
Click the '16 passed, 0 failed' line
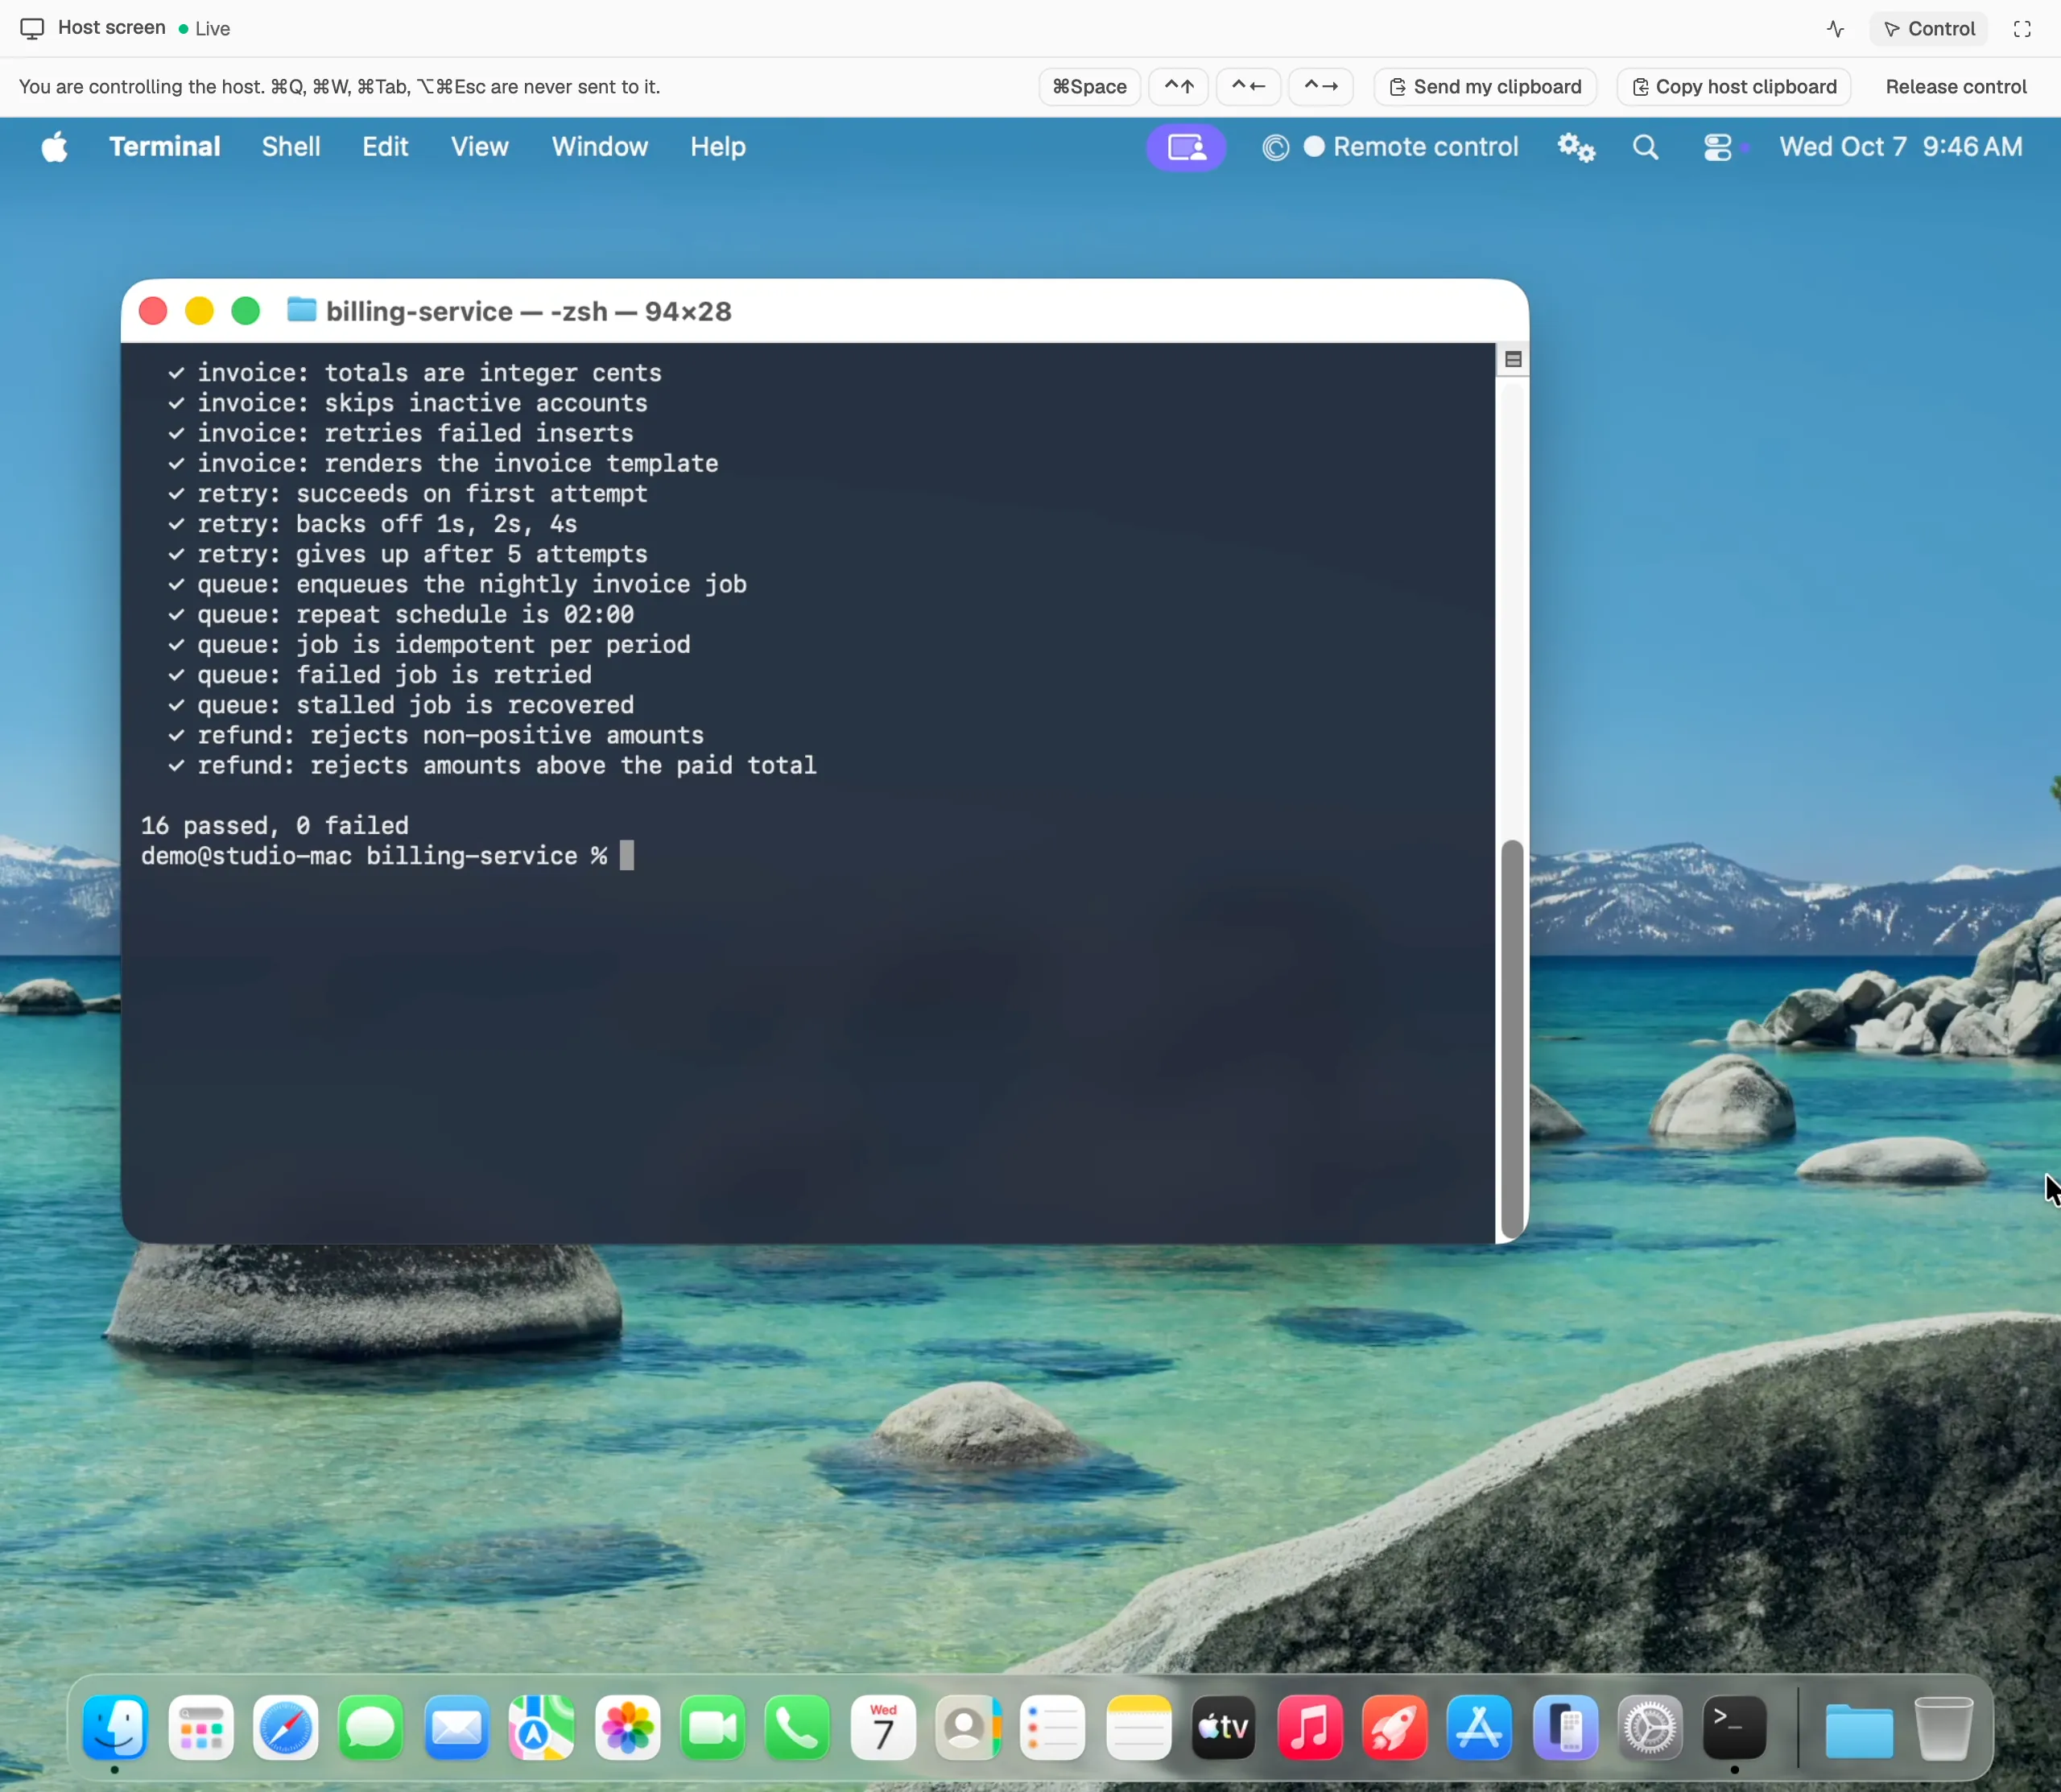coord(275,826)
